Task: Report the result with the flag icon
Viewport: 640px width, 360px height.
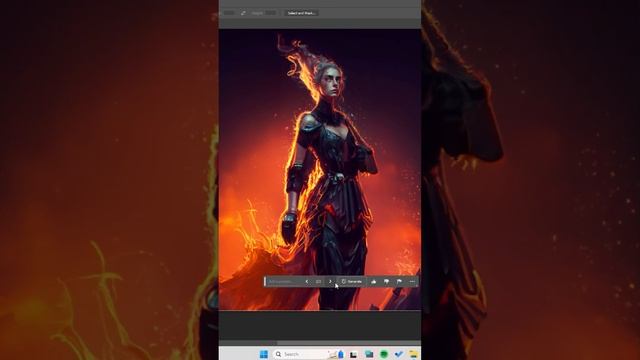Action: click(399, 281)
